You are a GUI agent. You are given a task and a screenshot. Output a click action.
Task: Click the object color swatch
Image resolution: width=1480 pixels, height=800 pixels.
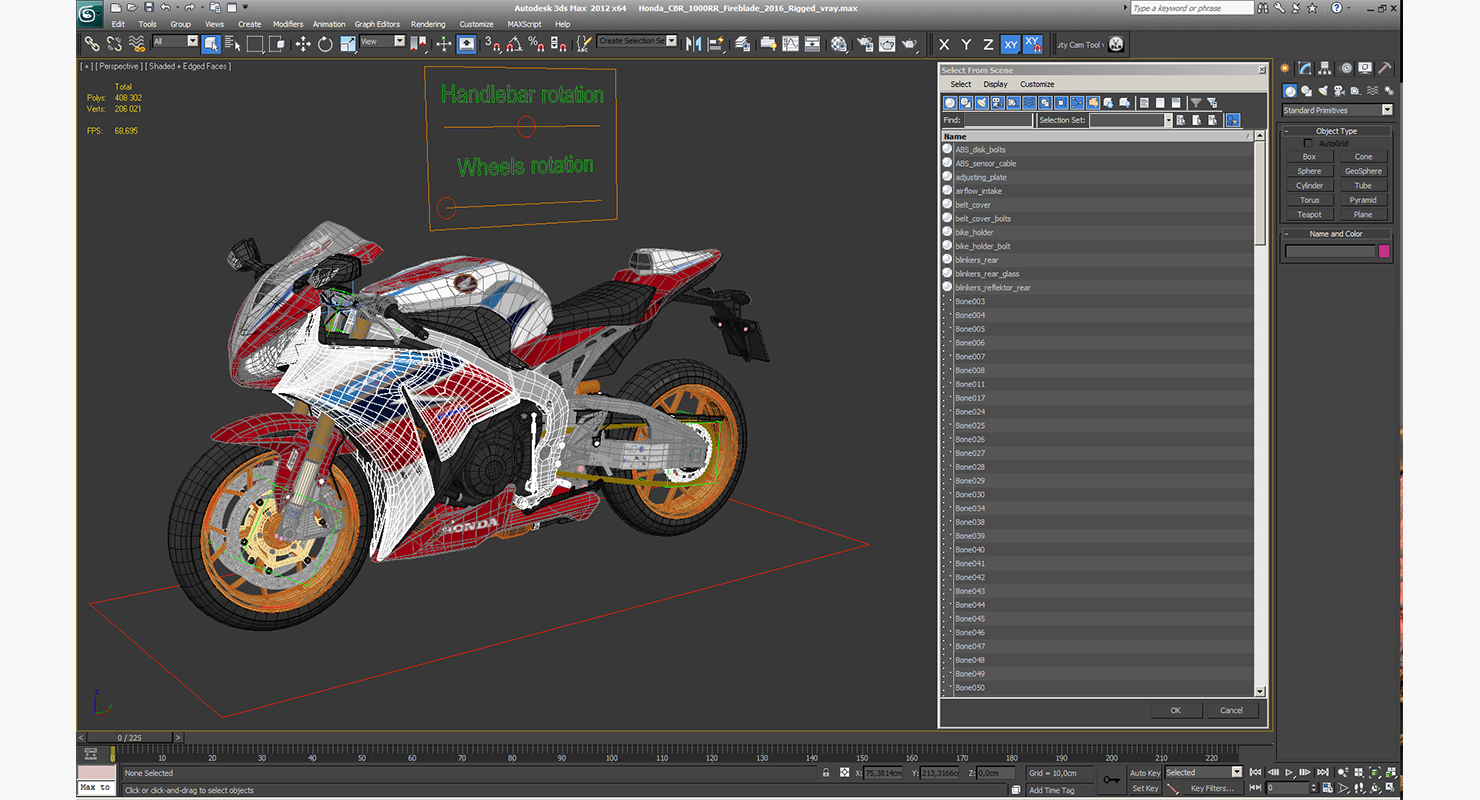pyautogui.click(x=1384, y=251)
